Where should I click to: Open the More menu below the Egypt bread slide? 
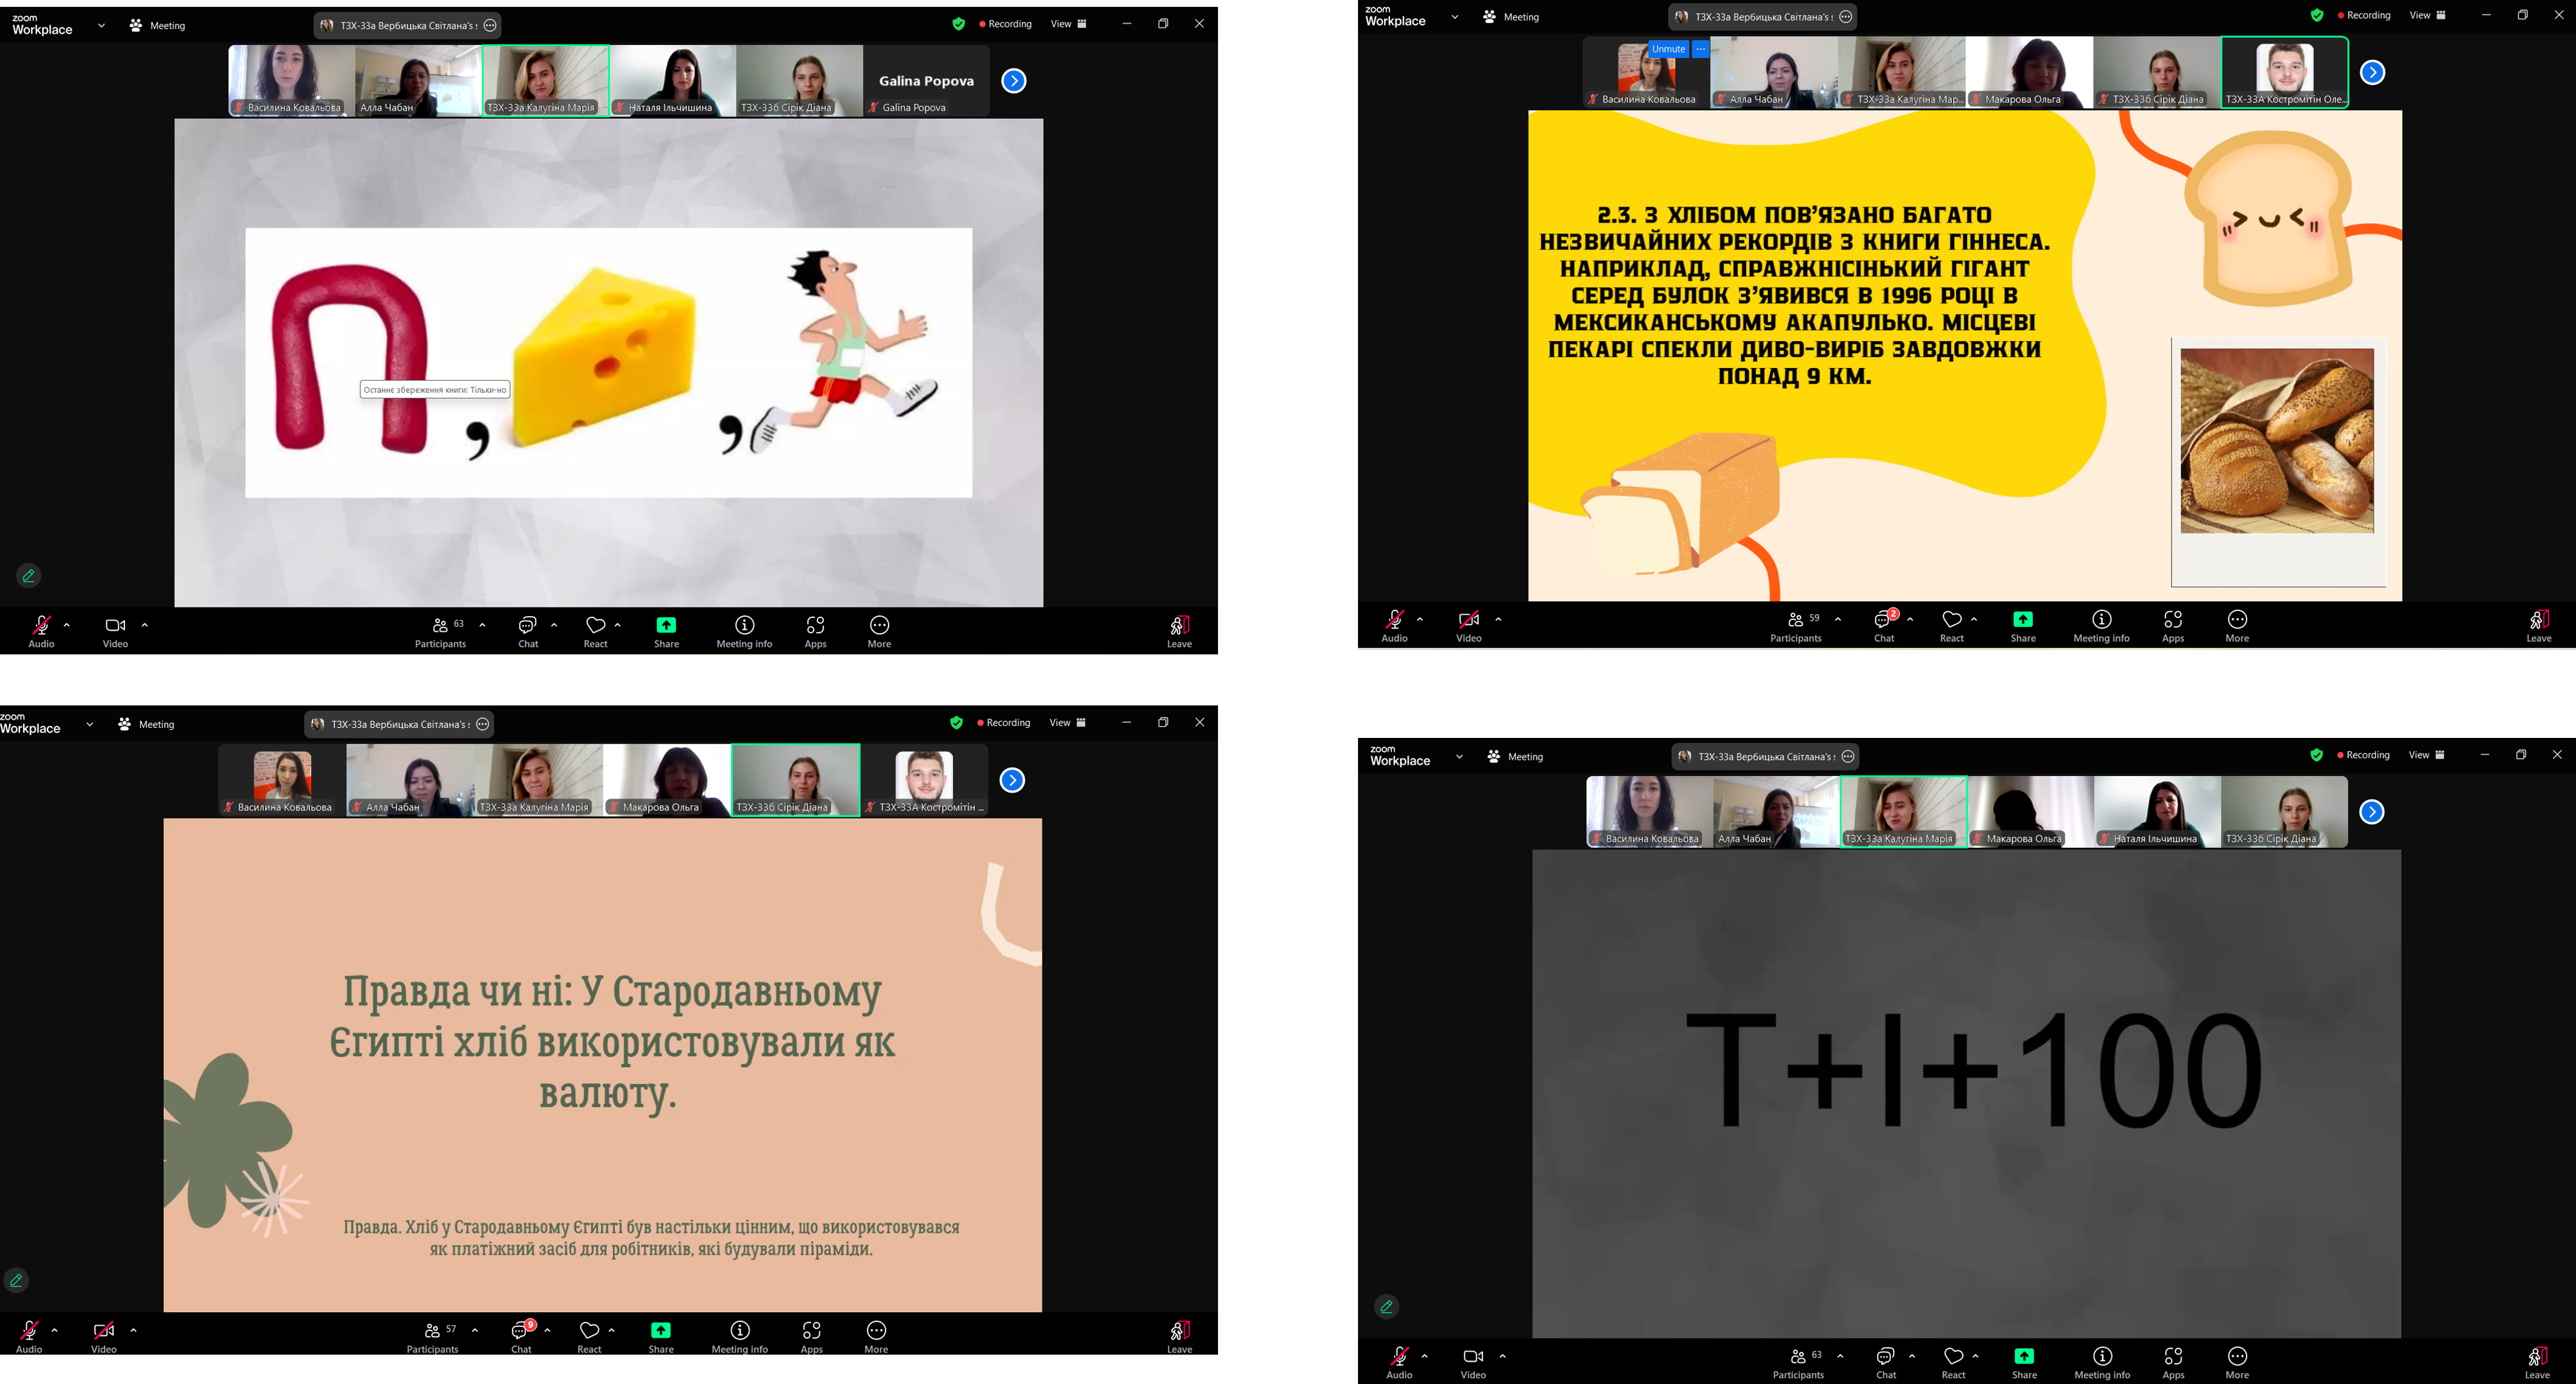click(876, 1336)
